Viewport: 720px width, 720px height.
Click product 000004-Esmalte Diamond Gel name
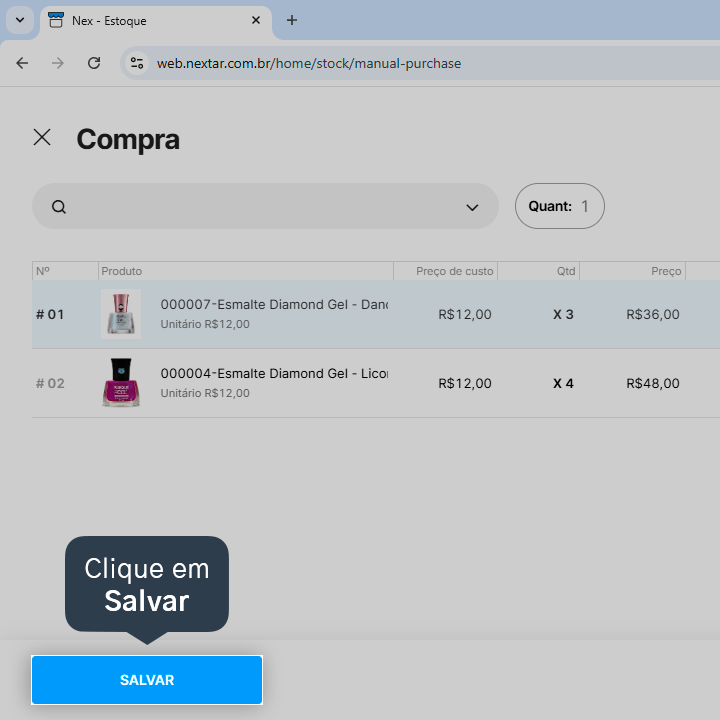point(274,373)
